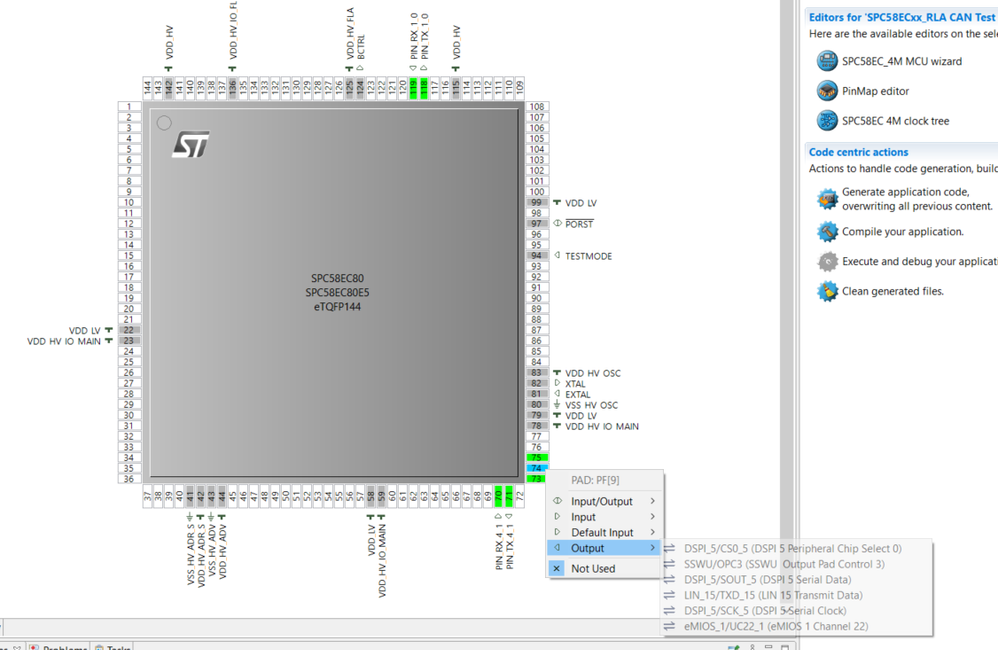The image size is (998, 650).
Task: Expand the Input submenu arrow
Action: pos(652,517)
